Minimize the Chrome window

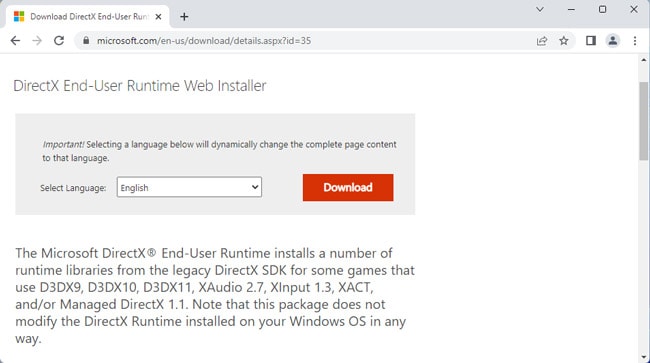(x=571, y=9)
